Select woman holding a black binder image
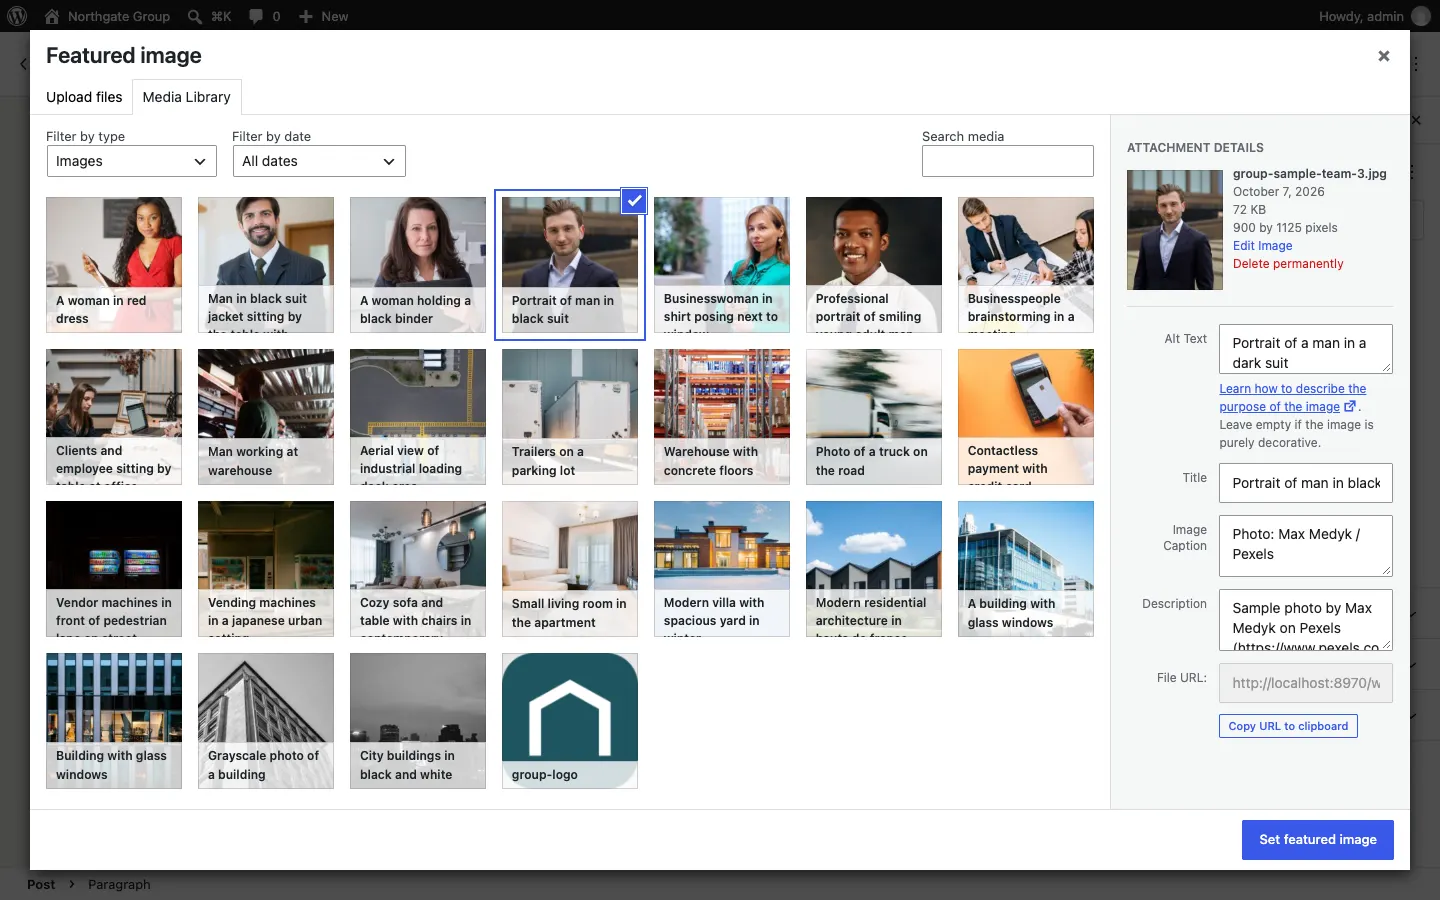Screen dimensions: 1440x900 (418, 265)
